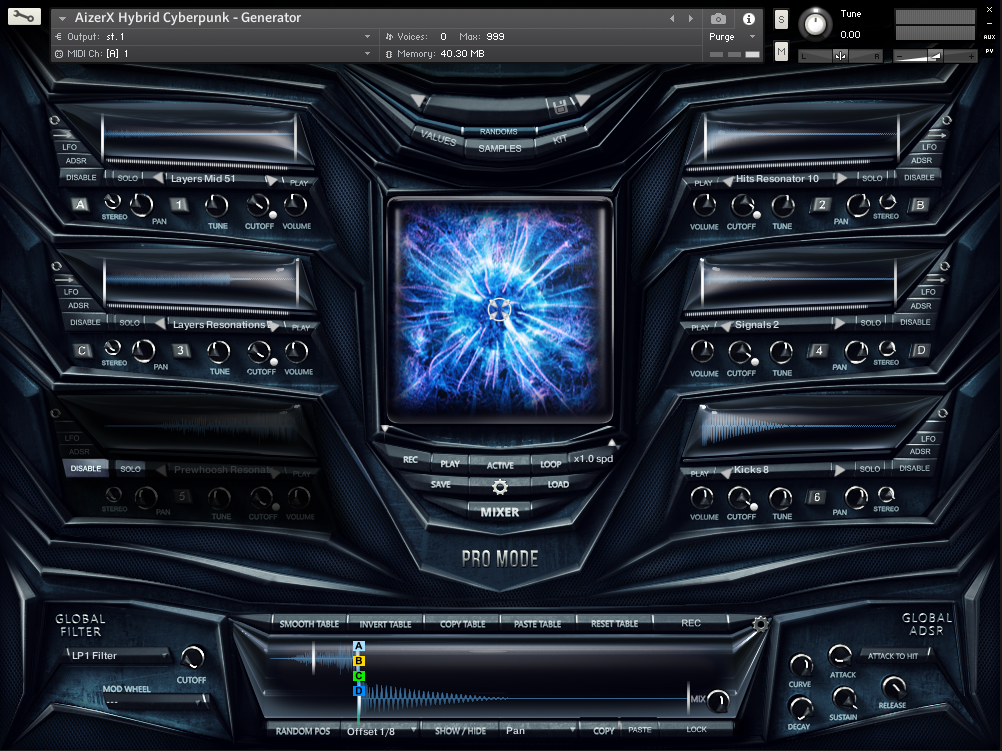Click the LOAD button under XY pad
This screenshot has width=1002, height=751.
click(558, 484)
